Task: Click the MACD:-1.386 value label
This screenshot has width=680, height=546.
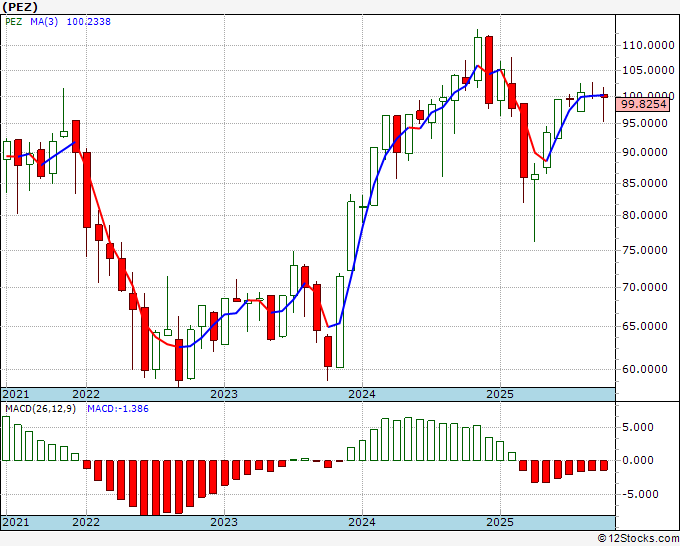Action: (x=118, y=409)
